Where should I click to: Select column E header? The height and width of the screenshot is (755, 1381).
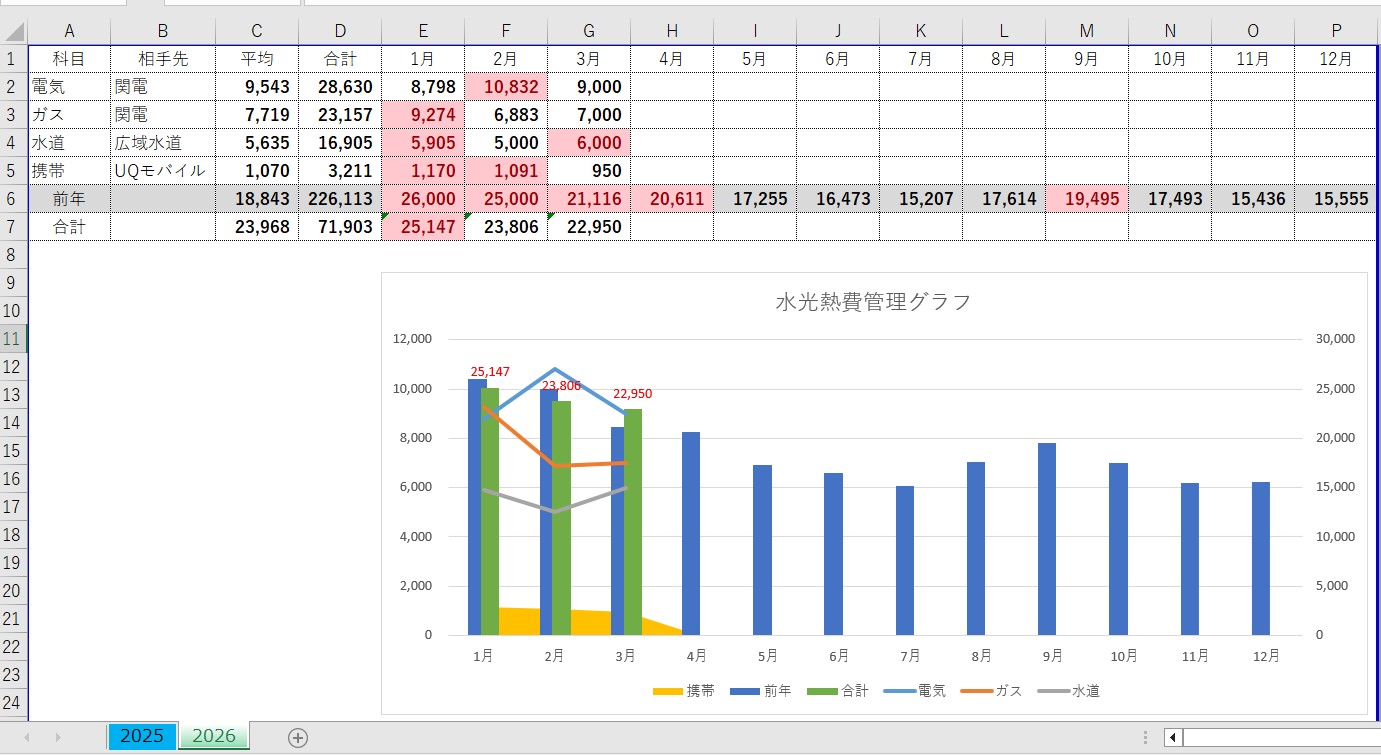point(423,33)
